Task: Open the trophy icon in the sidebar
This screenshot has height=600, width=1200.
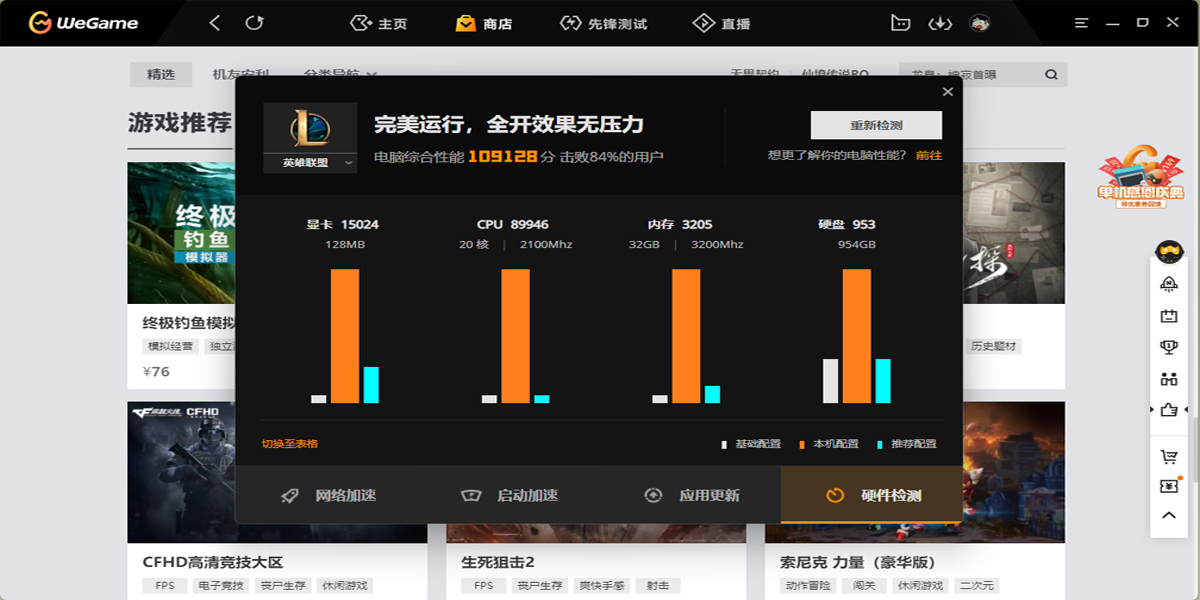Action: pos(1168,347)
